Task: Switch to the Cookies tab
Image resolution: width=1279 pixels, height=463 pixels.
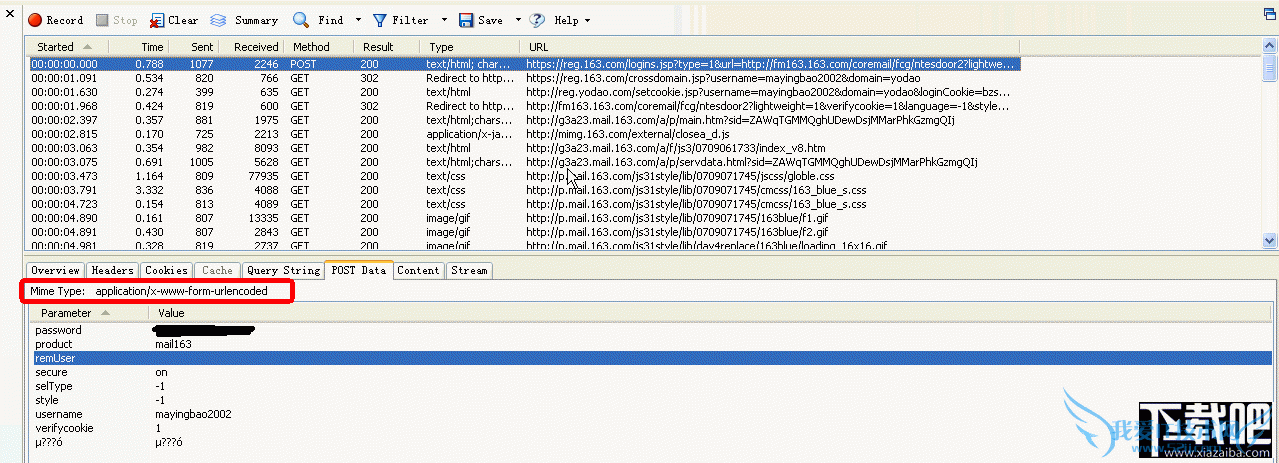Action: point(166,270)
